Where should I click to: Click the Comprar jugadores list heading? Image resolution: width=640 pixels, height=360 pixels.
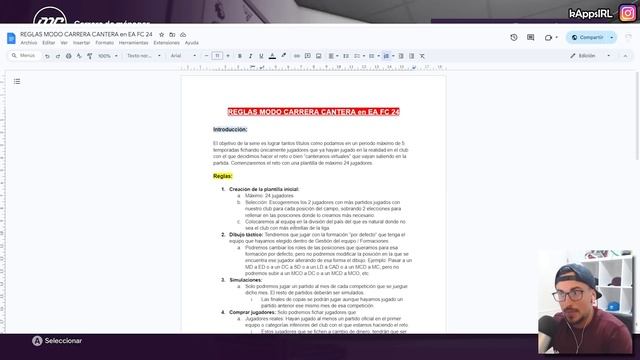click(252, 312)
